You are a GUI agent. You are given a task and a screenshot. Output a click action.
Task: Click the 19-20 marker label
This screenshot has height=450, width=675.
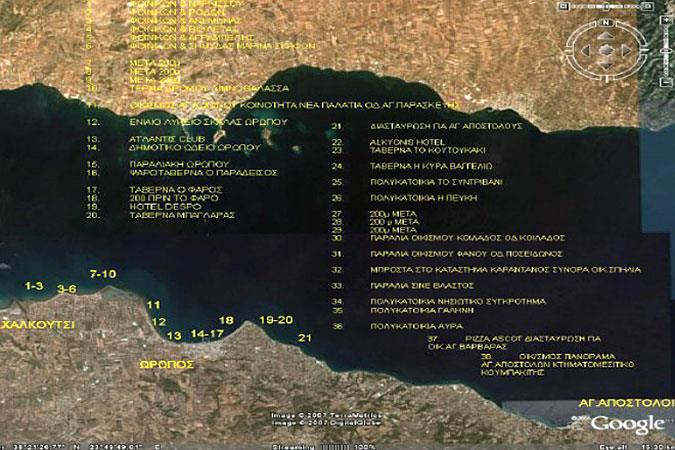click(x=275, y=319)
